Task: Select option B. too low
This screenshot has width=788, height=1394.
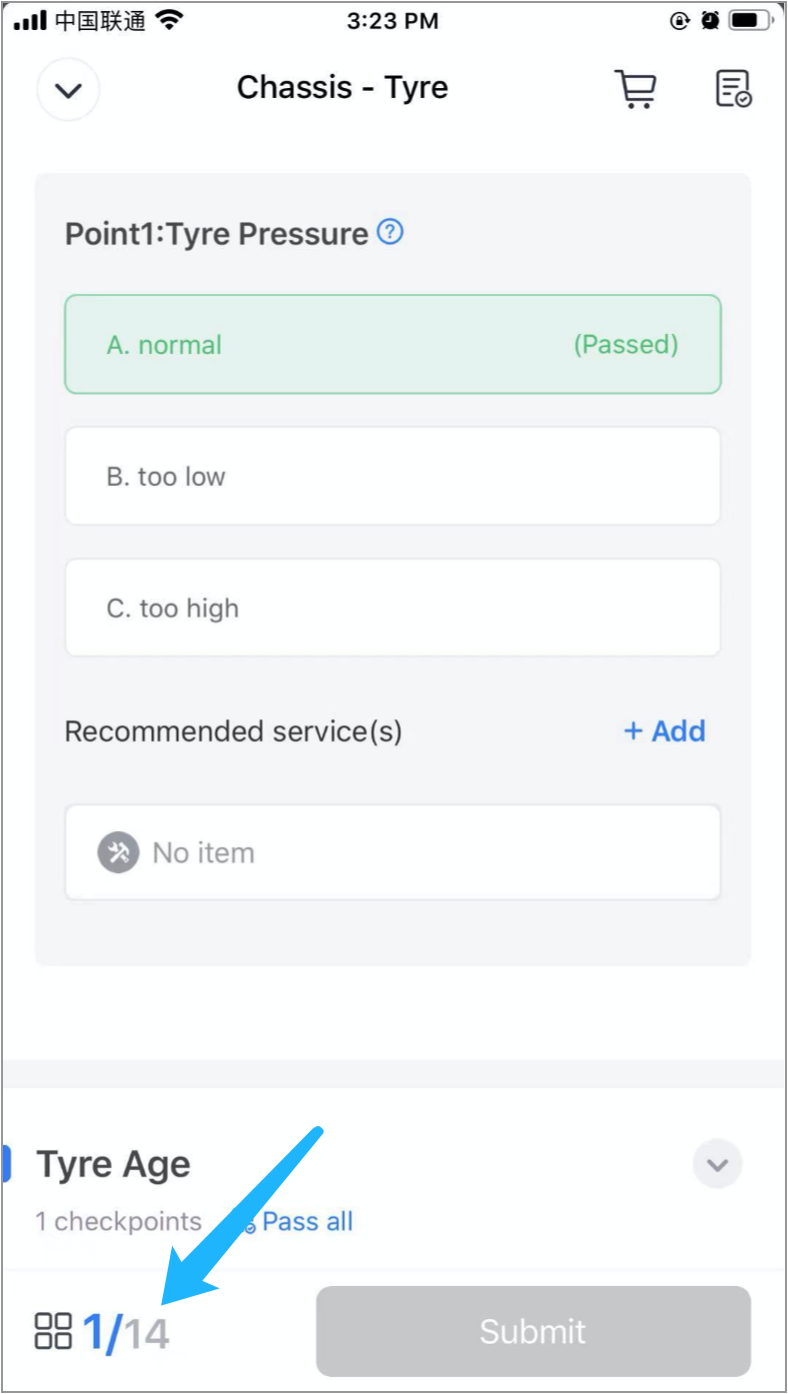Action: [x=392, y=476]
